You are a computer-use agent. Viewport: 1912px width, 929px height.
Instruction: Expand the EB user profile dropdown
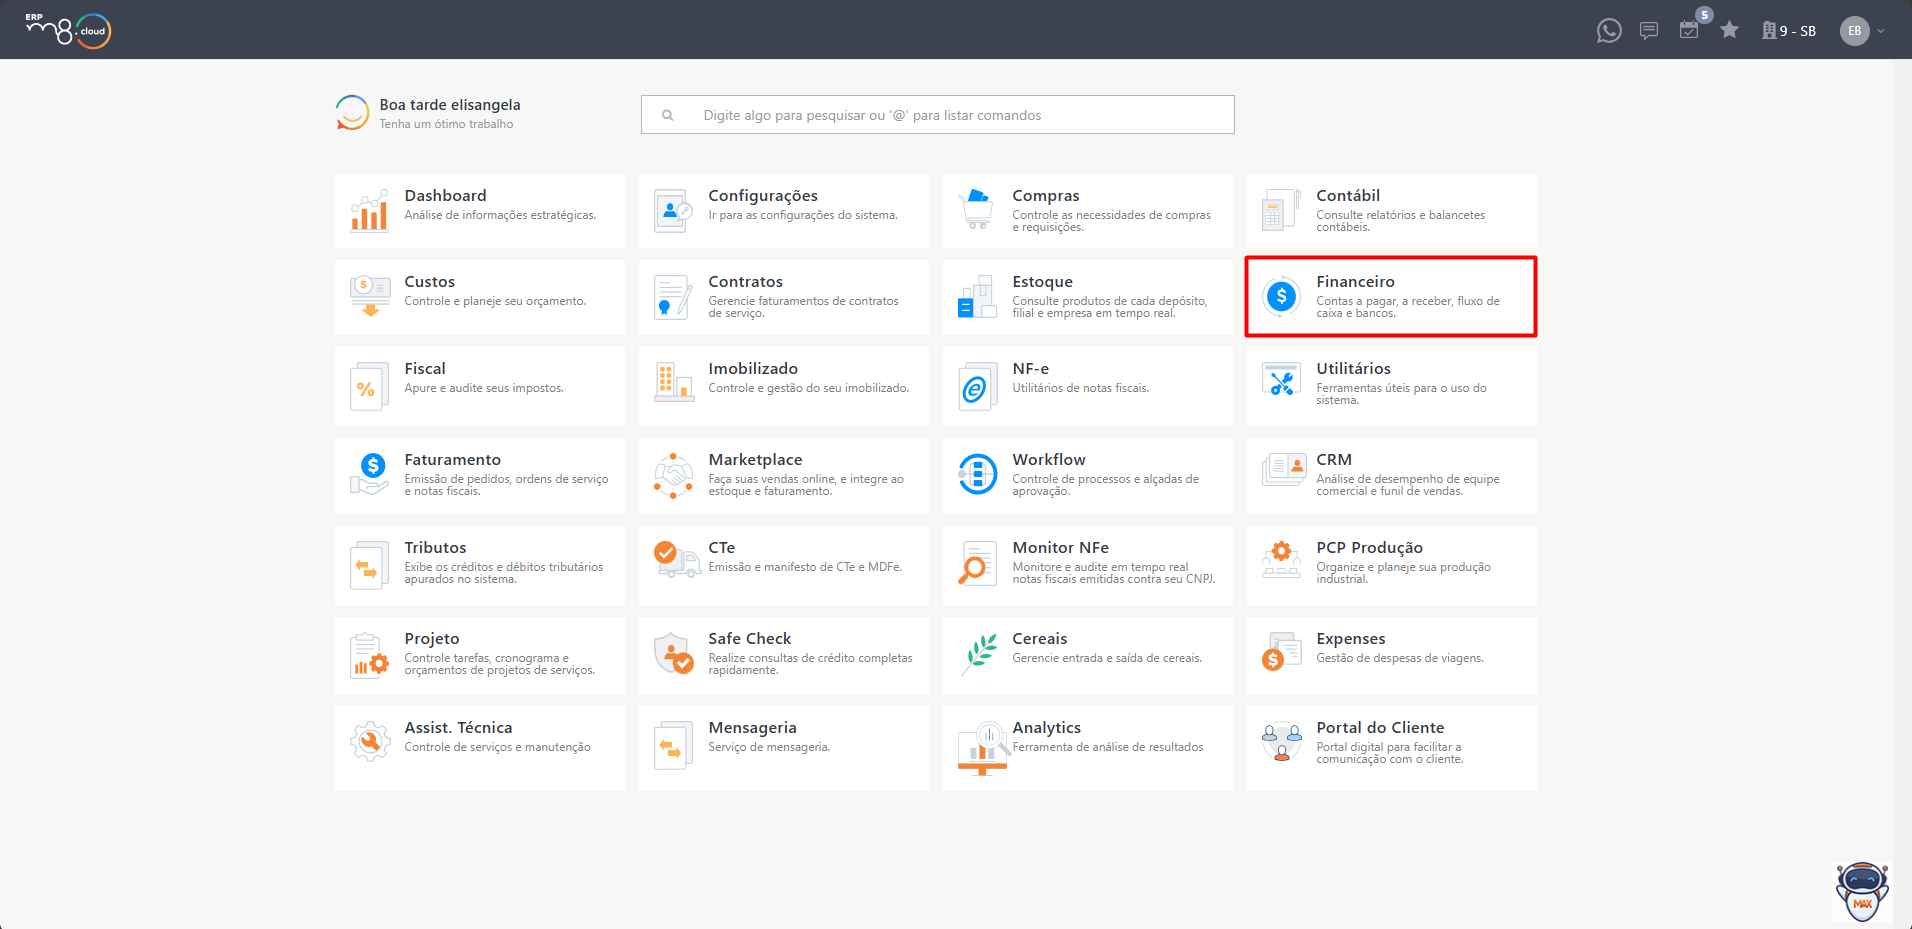point(1881,31)
